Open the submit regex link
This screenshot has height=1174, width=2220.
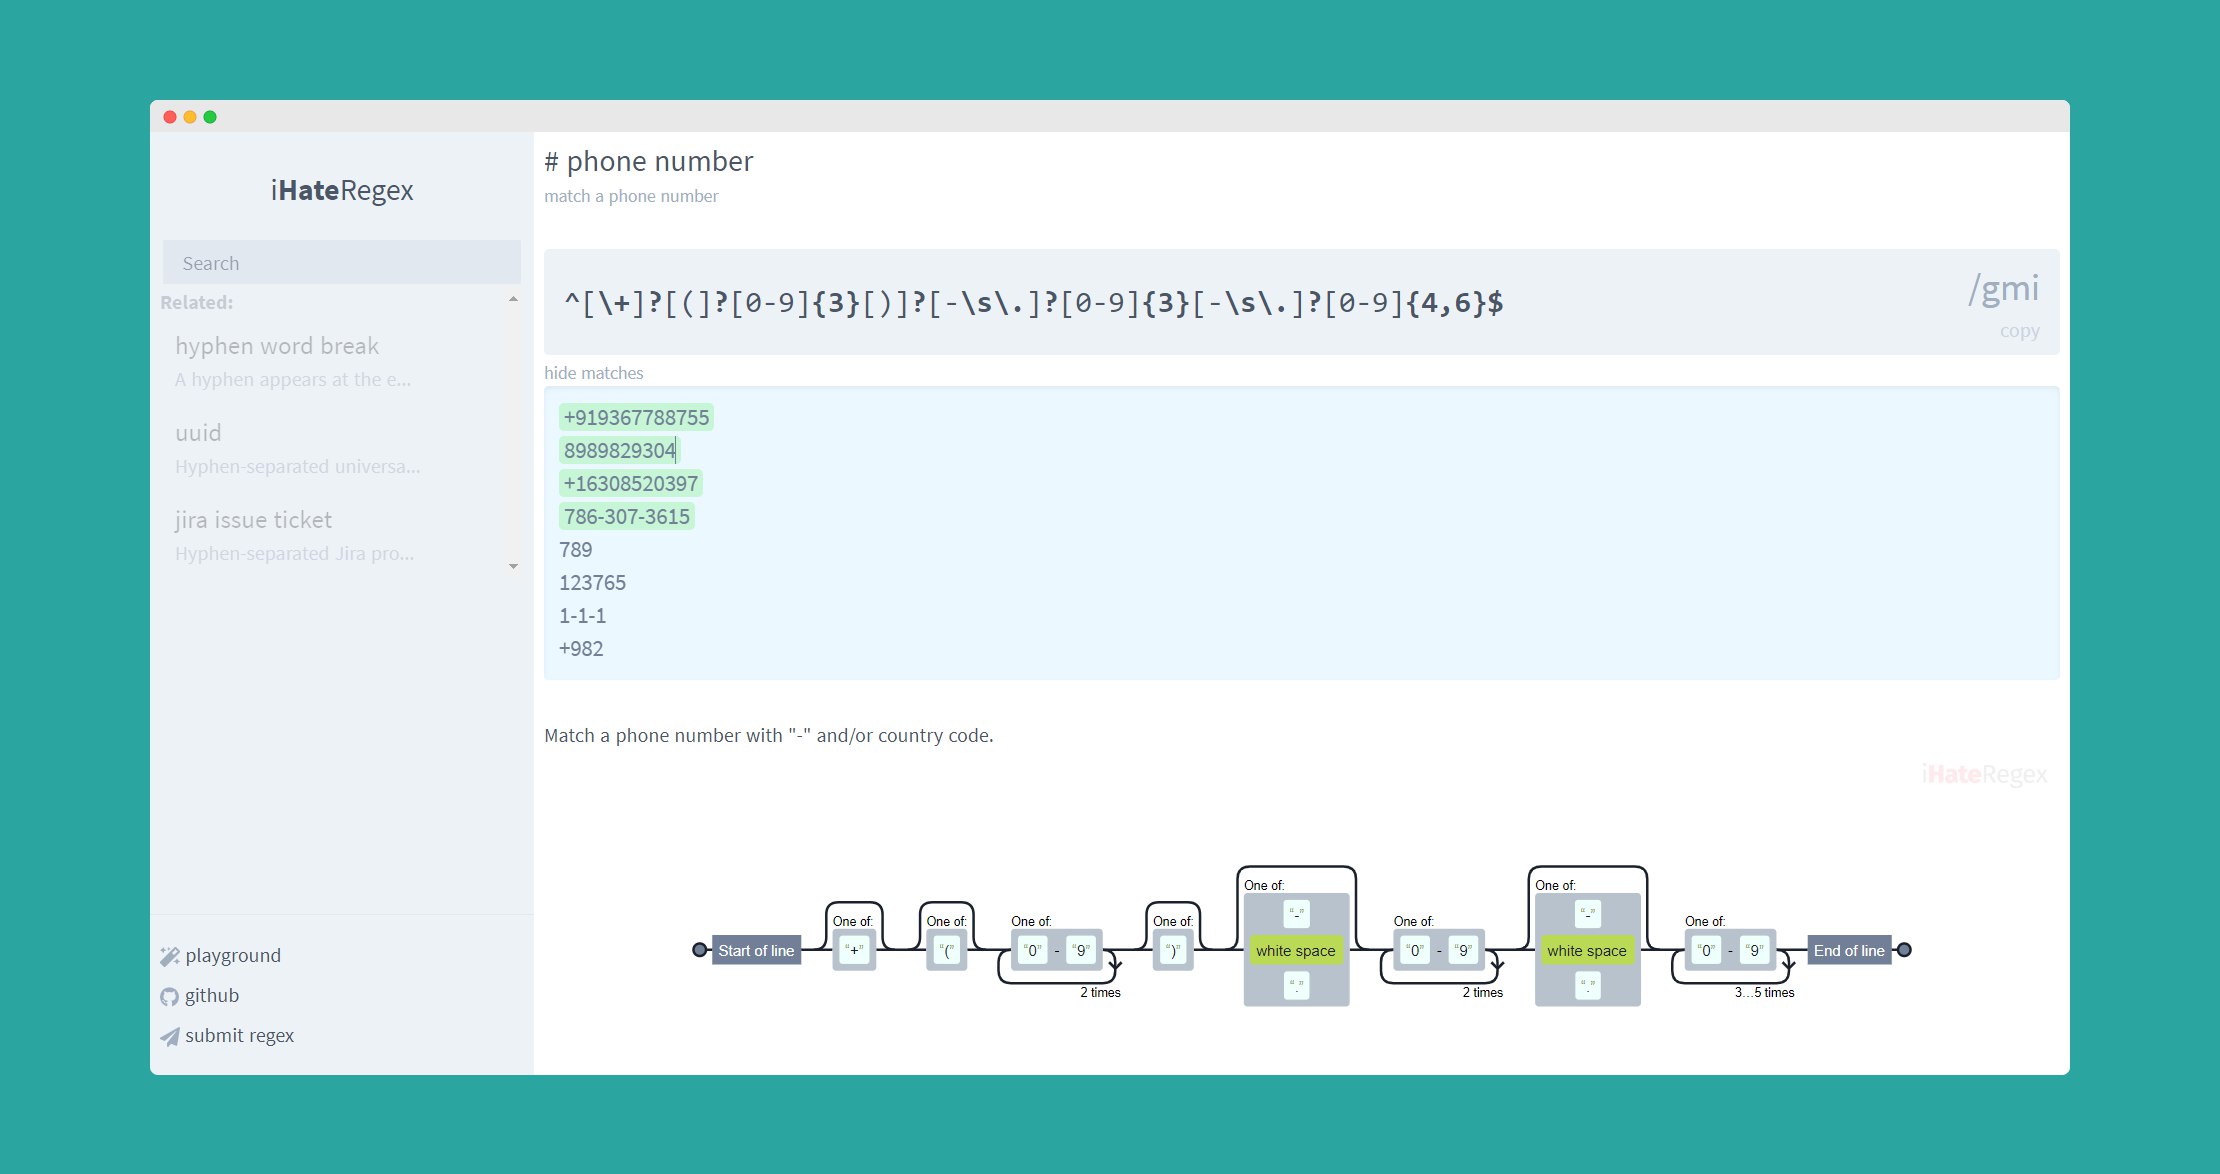coord(239,1035)
